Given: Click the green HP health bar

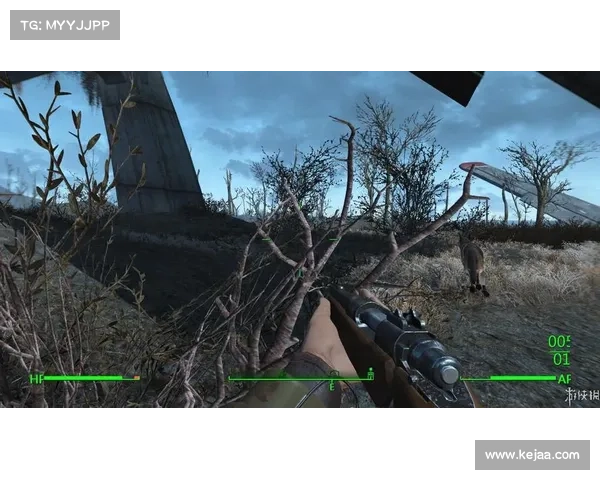Looking at the screenshot, I should [x=92, y=378].
